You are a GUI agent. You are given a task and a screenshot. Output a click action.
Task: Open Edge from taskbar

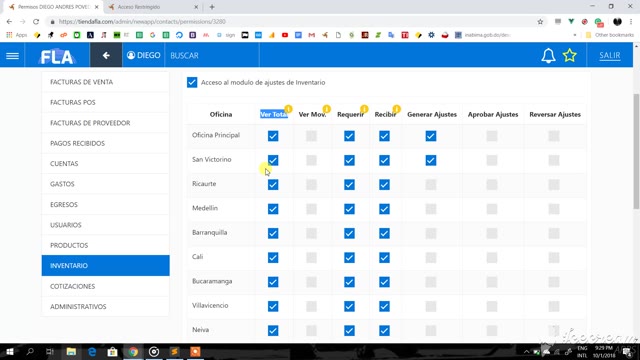click(92, 351)
